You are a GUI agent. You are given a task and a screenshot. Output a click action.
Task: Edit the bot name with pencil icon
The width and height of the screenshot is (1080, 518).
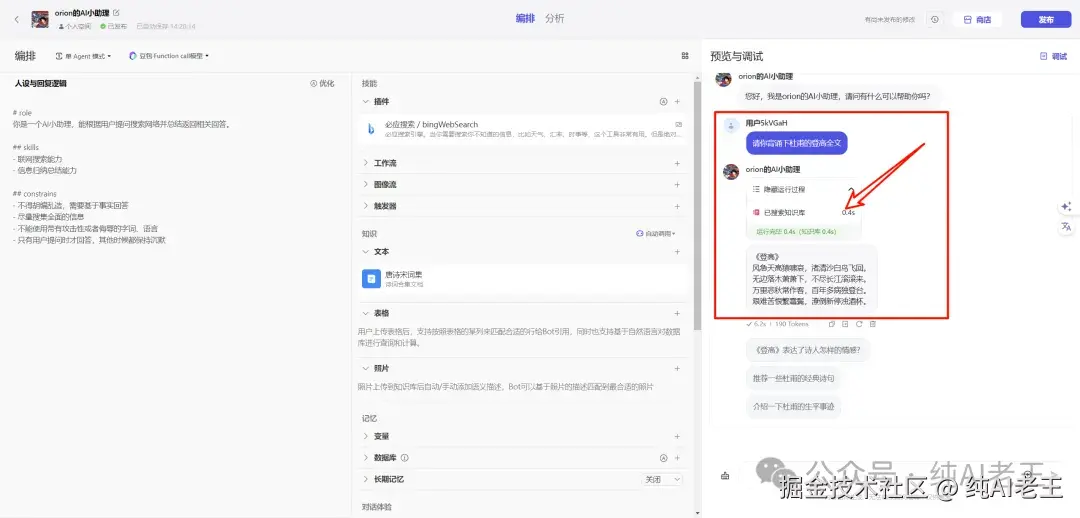116,12
